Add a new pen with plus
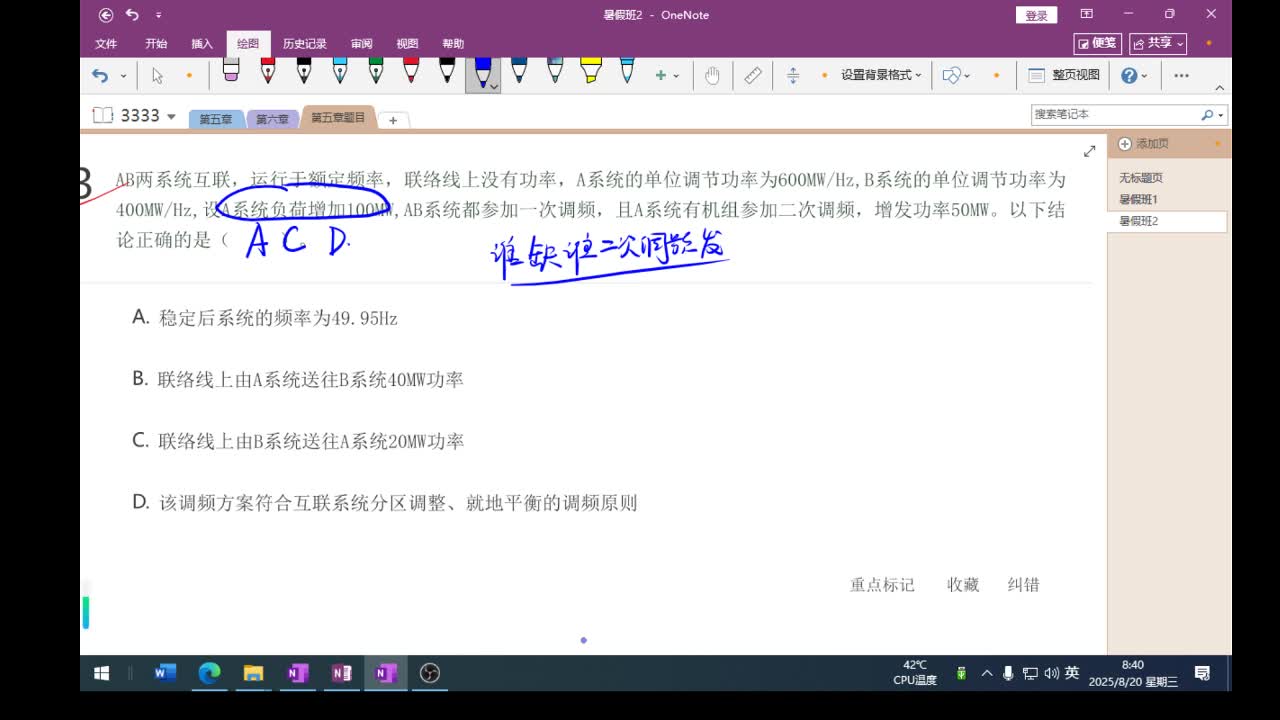The height and width of the screenshot is (720, 1280). tap(660, 75)
